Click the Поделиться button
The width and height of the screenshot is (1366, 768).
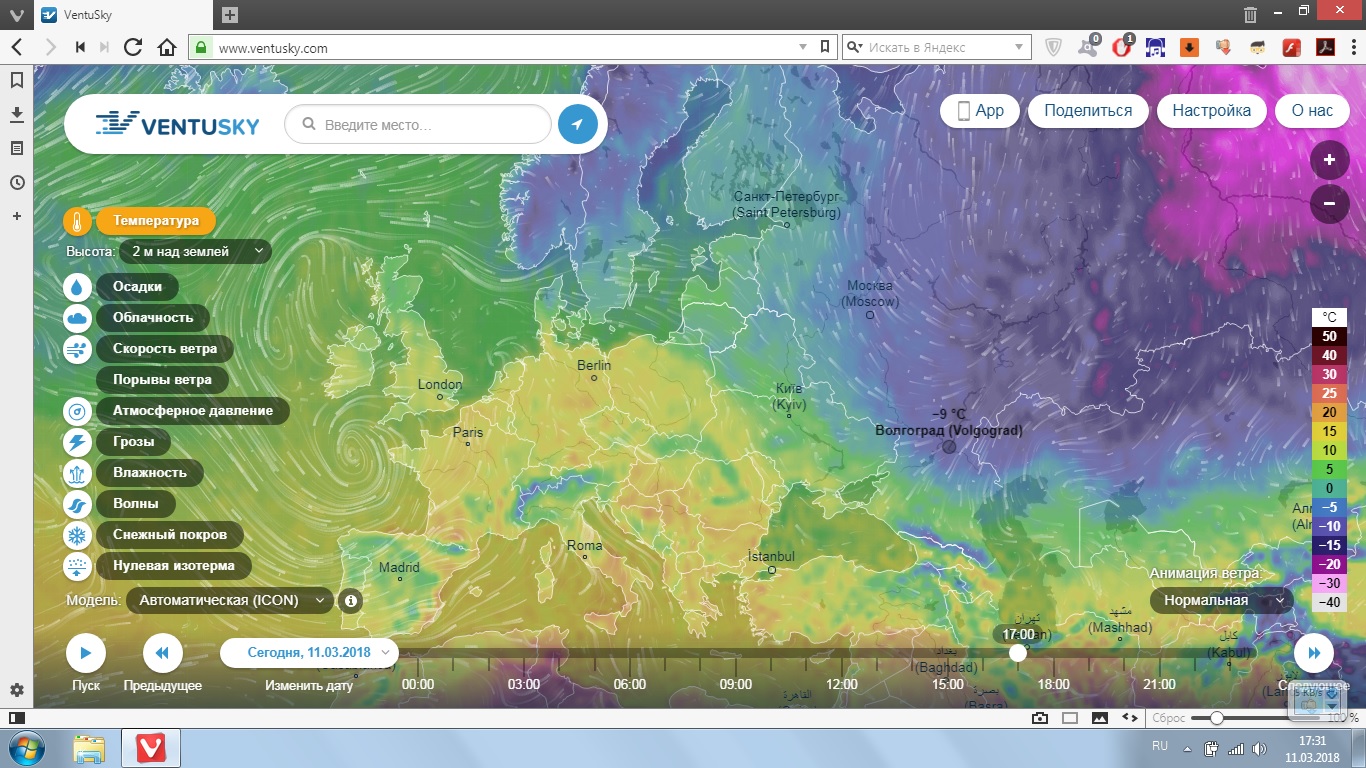tap(1088, 111)
